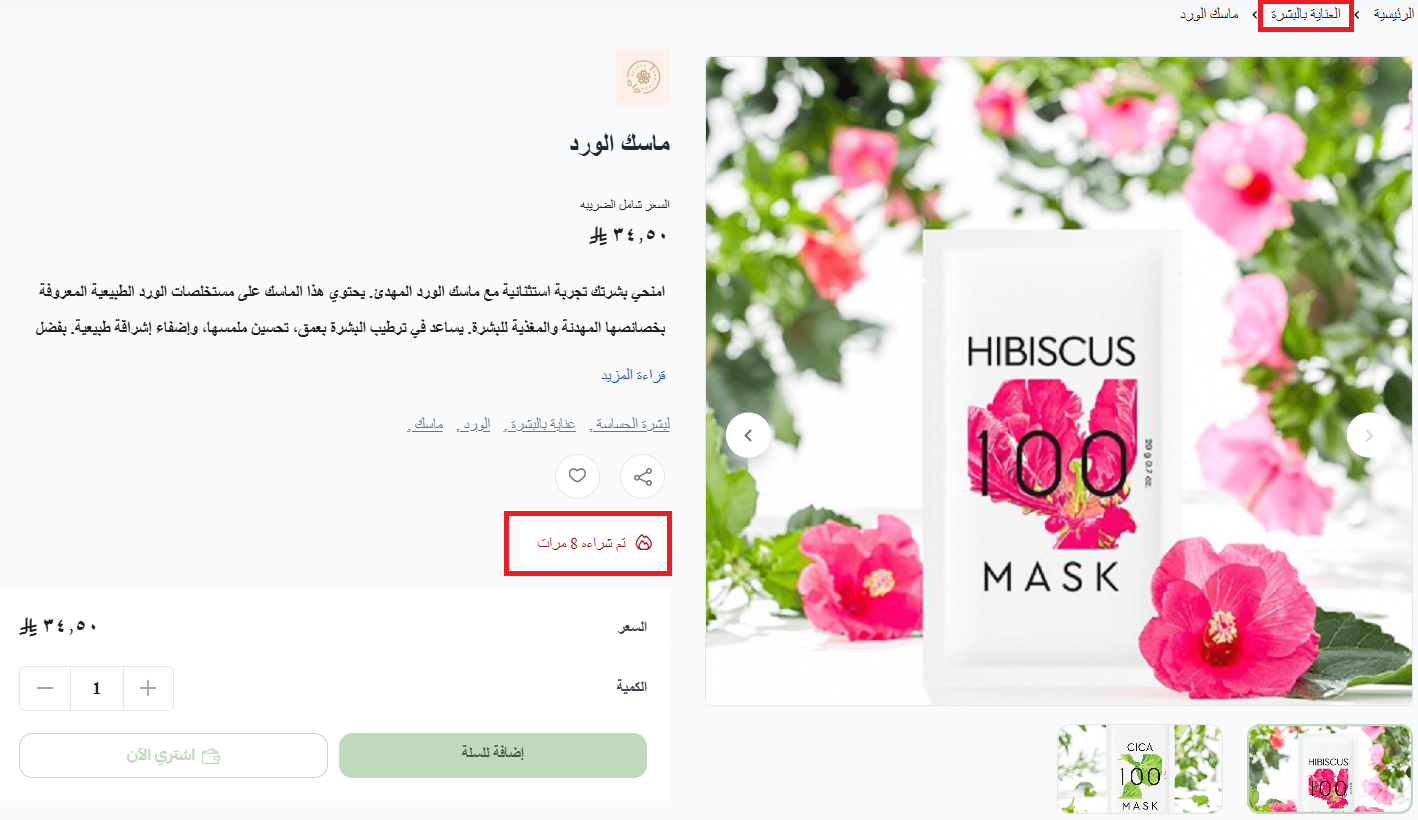Click the wallet icon on the اشتري الآن button
Image resolution: width=1418 pixels, height=820 pixels.
pyautogui.click(x=211, y=756)
